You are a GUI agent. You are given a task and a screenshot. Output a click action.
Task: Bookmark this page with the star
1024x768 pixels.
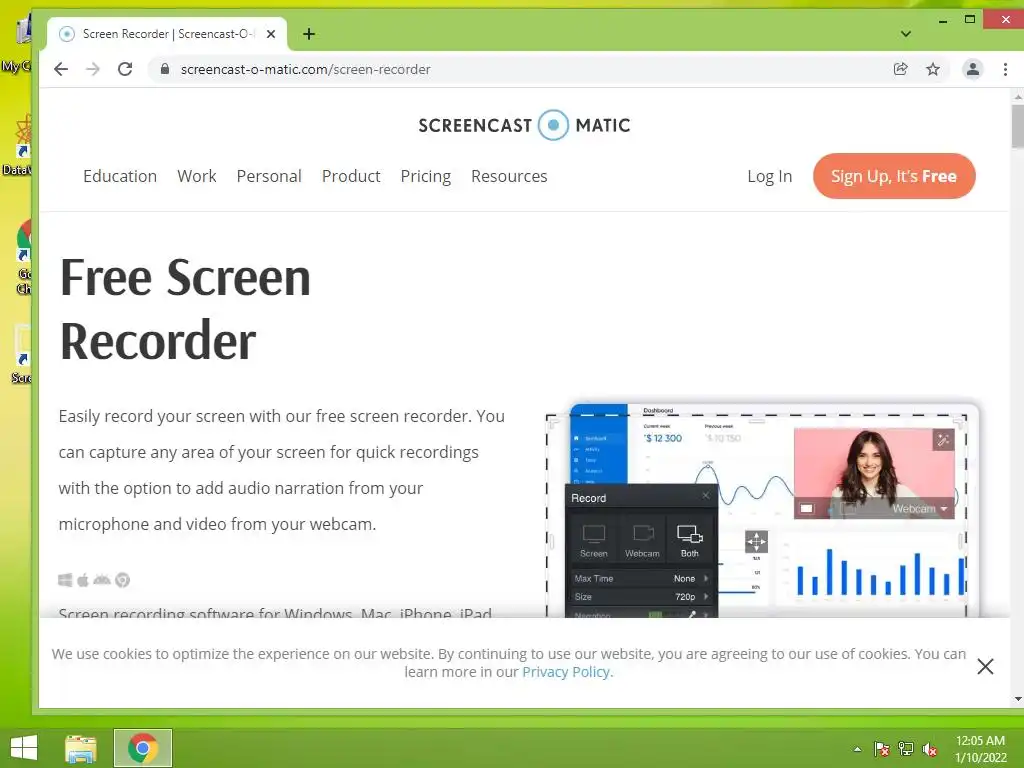point(933,69)
